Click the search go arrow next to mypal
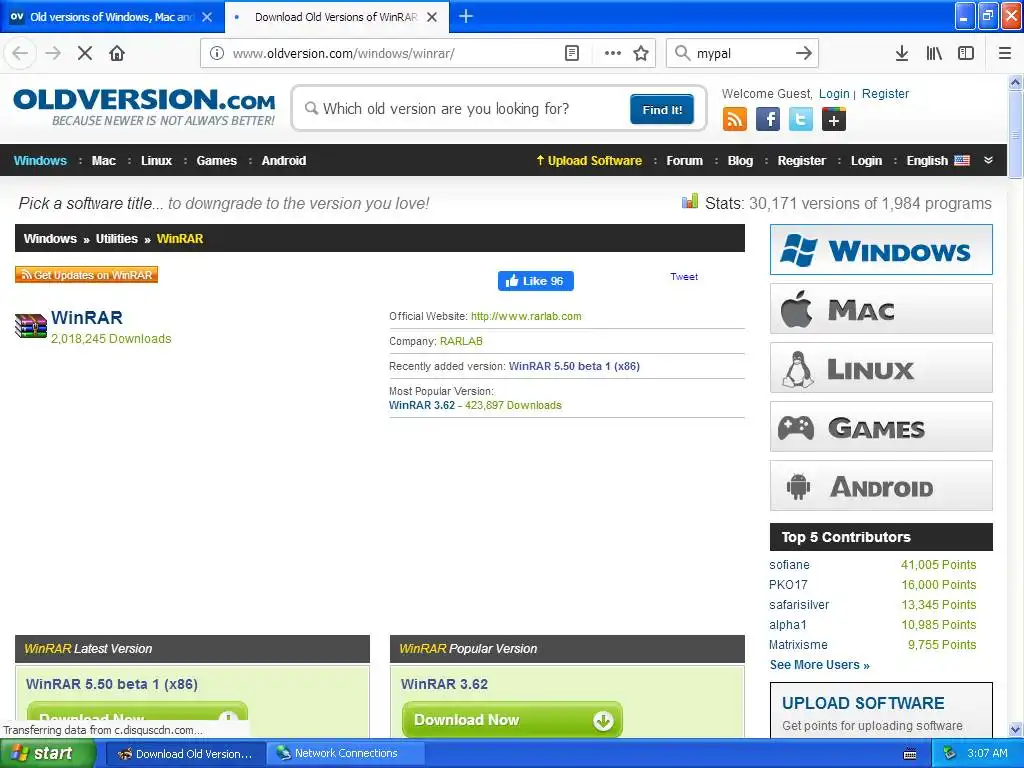The image size is (1024, 768). pos(804,53)
